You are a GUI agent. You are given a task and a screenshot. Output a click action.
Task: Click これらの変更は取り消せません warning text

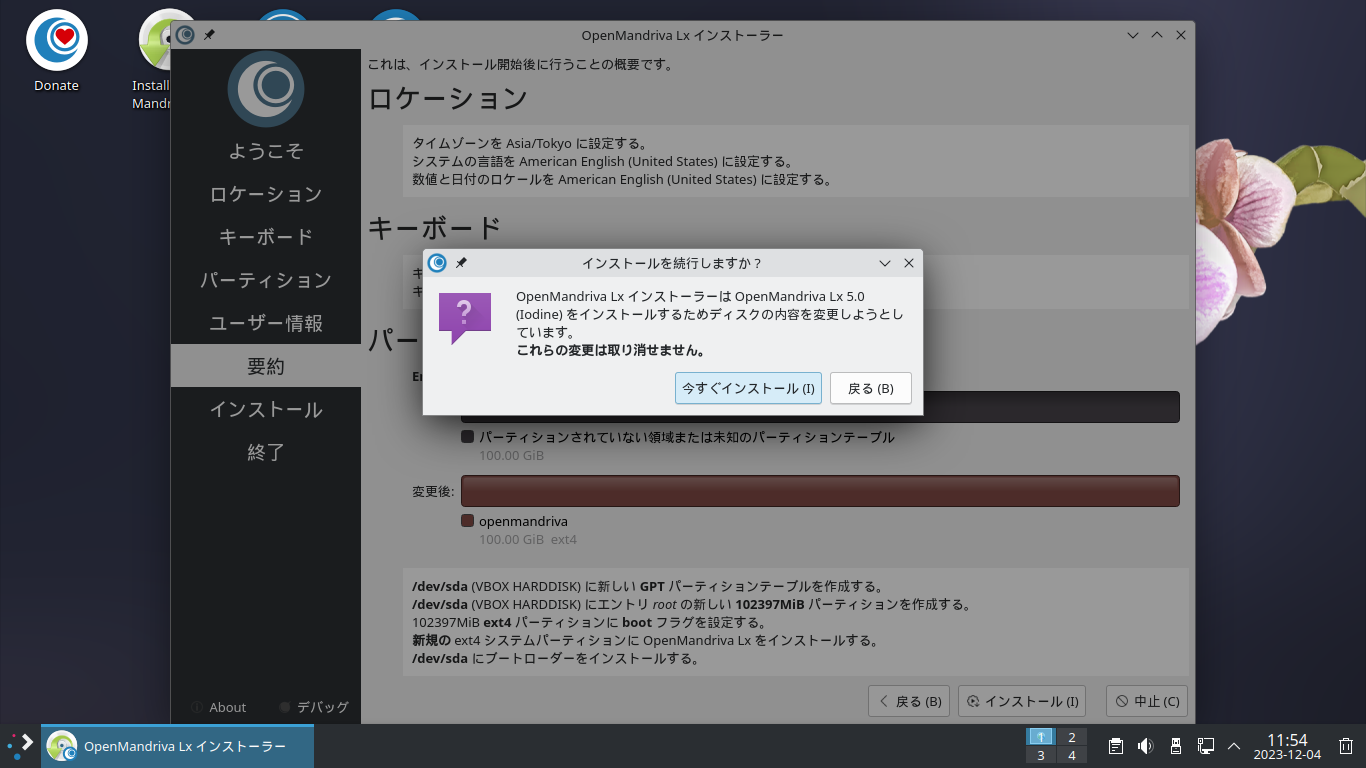tap(612, 351)
